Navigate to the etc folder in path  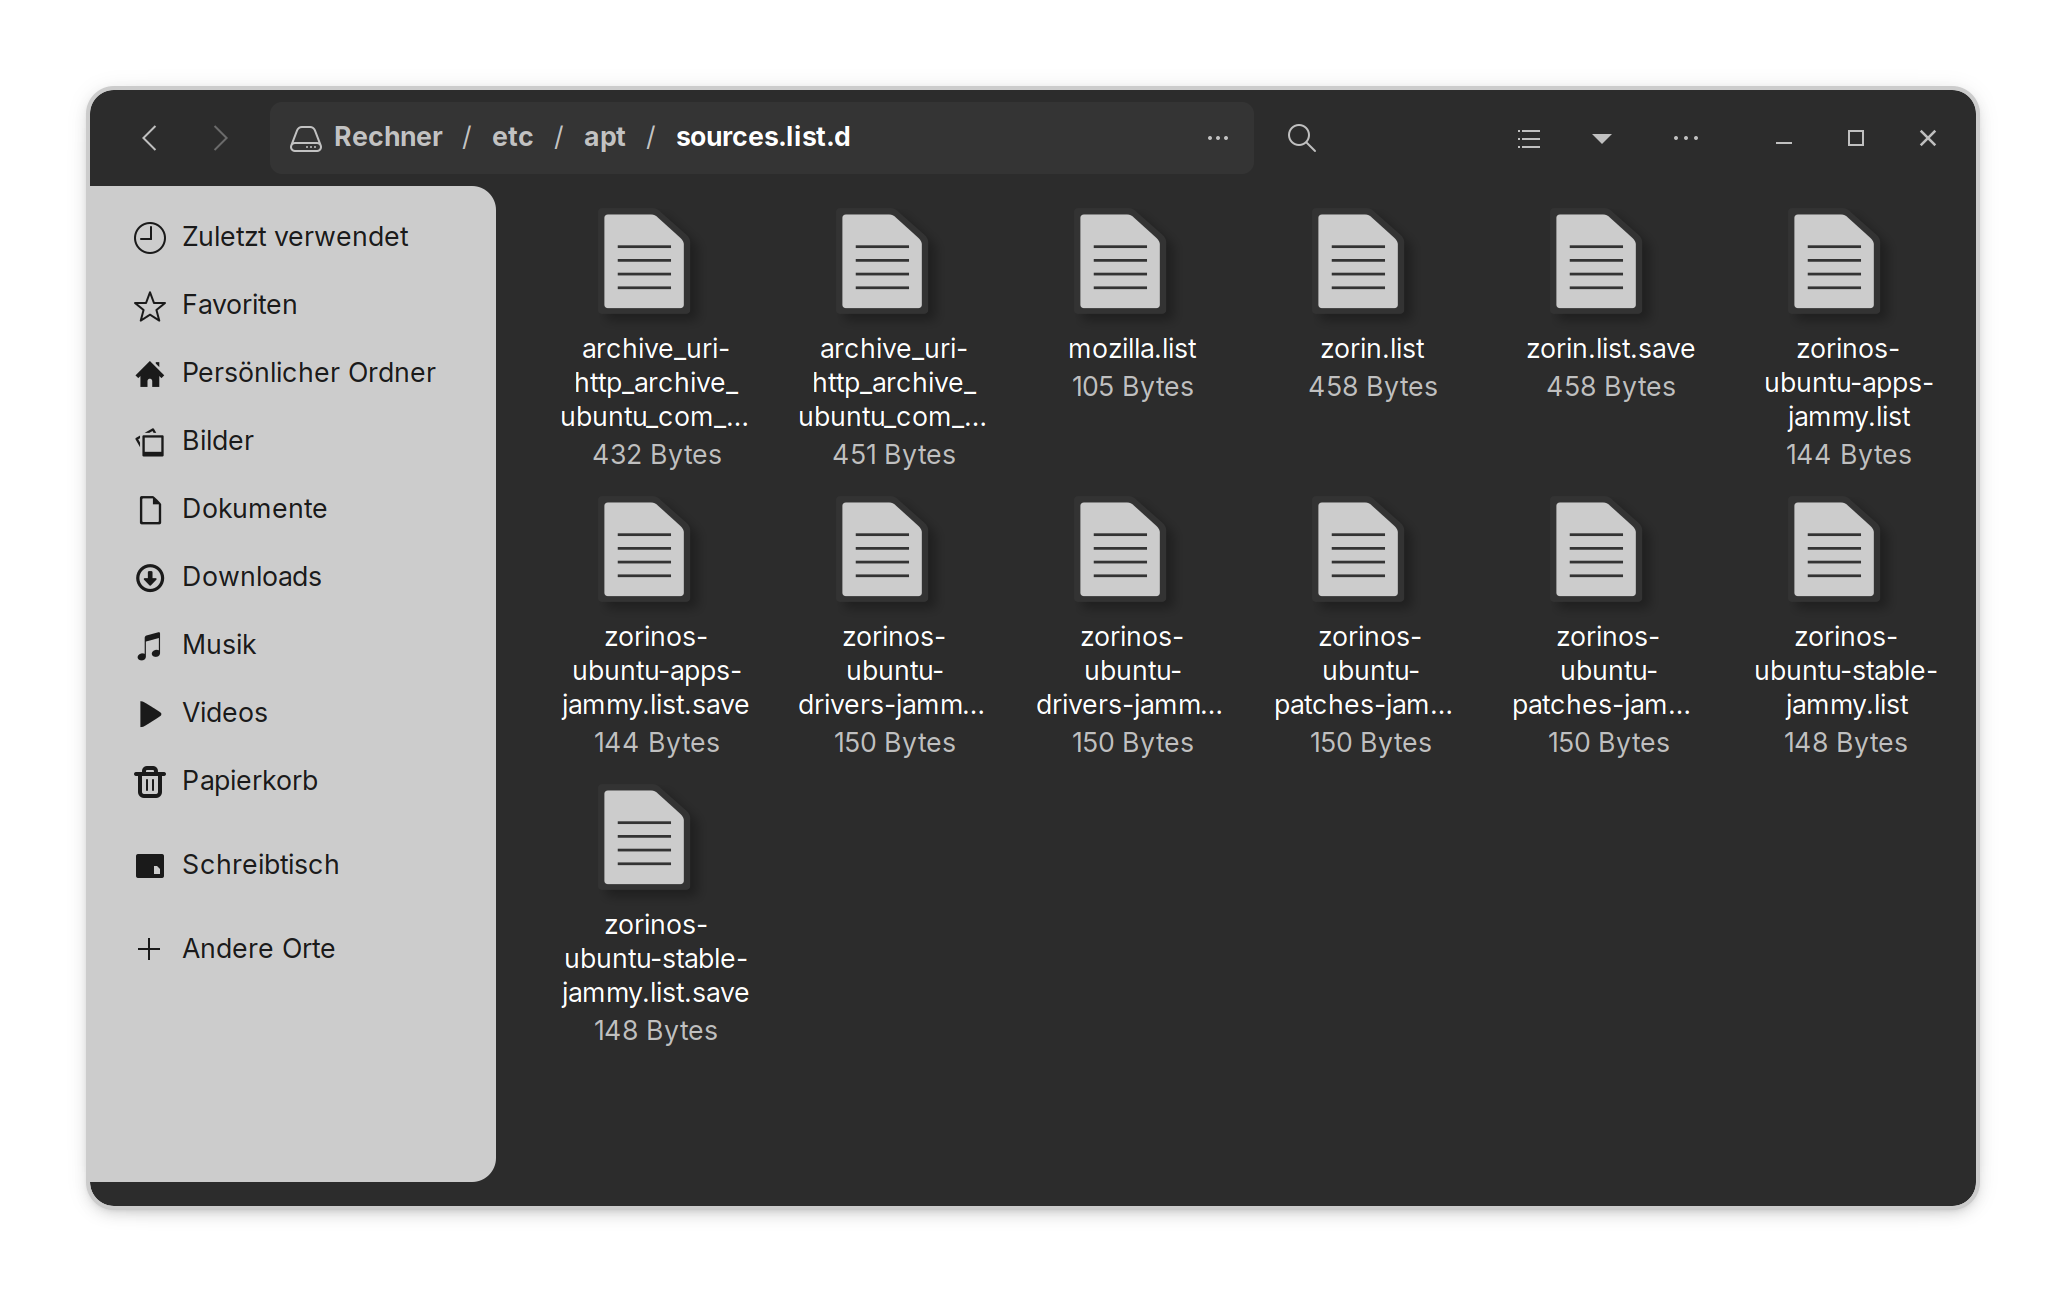point(512,137)
